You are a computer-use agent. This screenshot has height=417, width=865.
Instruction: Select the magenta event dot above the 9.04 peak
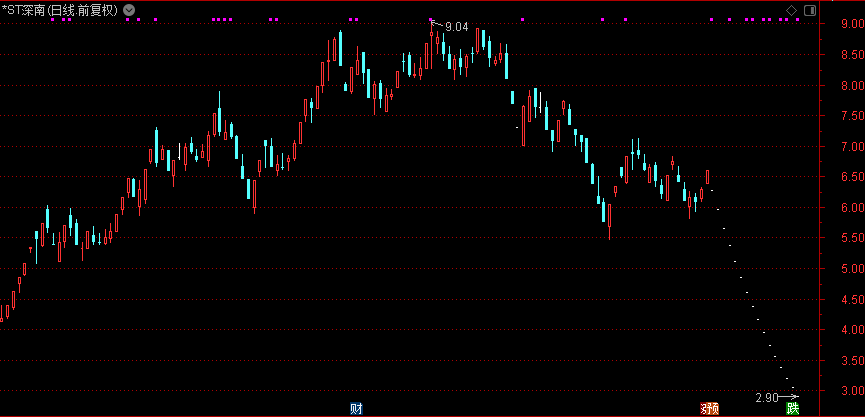[x=432, y=20]
